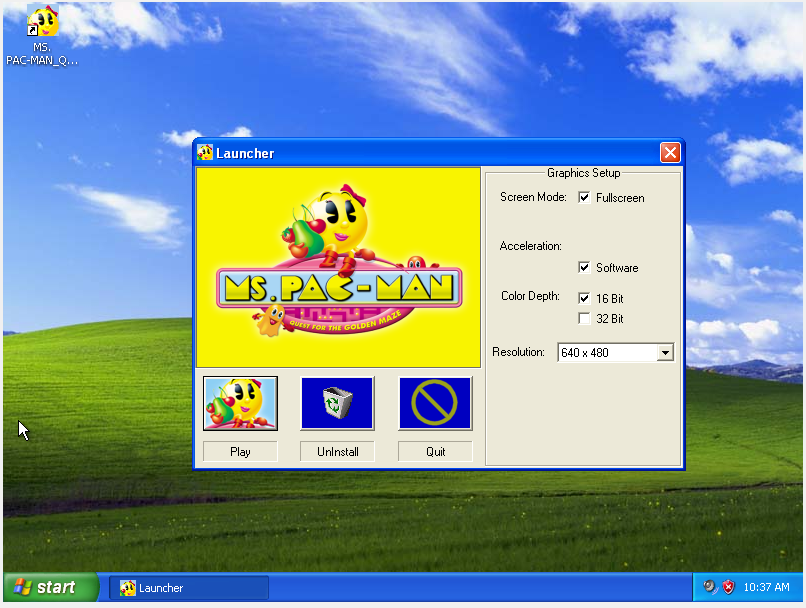
Task: Click the Quit button
Action: [435, 452]
